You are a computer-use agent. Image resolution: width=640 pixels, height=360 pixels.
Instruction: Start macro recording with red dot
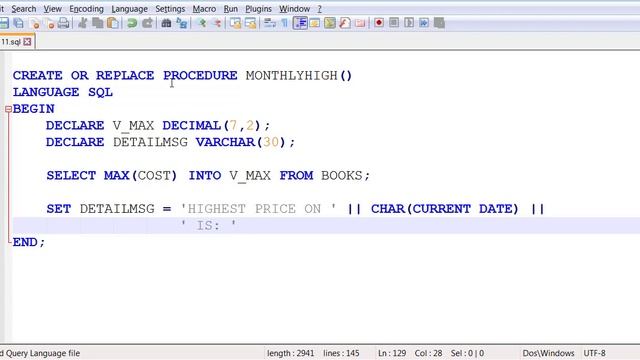point(379,23)
